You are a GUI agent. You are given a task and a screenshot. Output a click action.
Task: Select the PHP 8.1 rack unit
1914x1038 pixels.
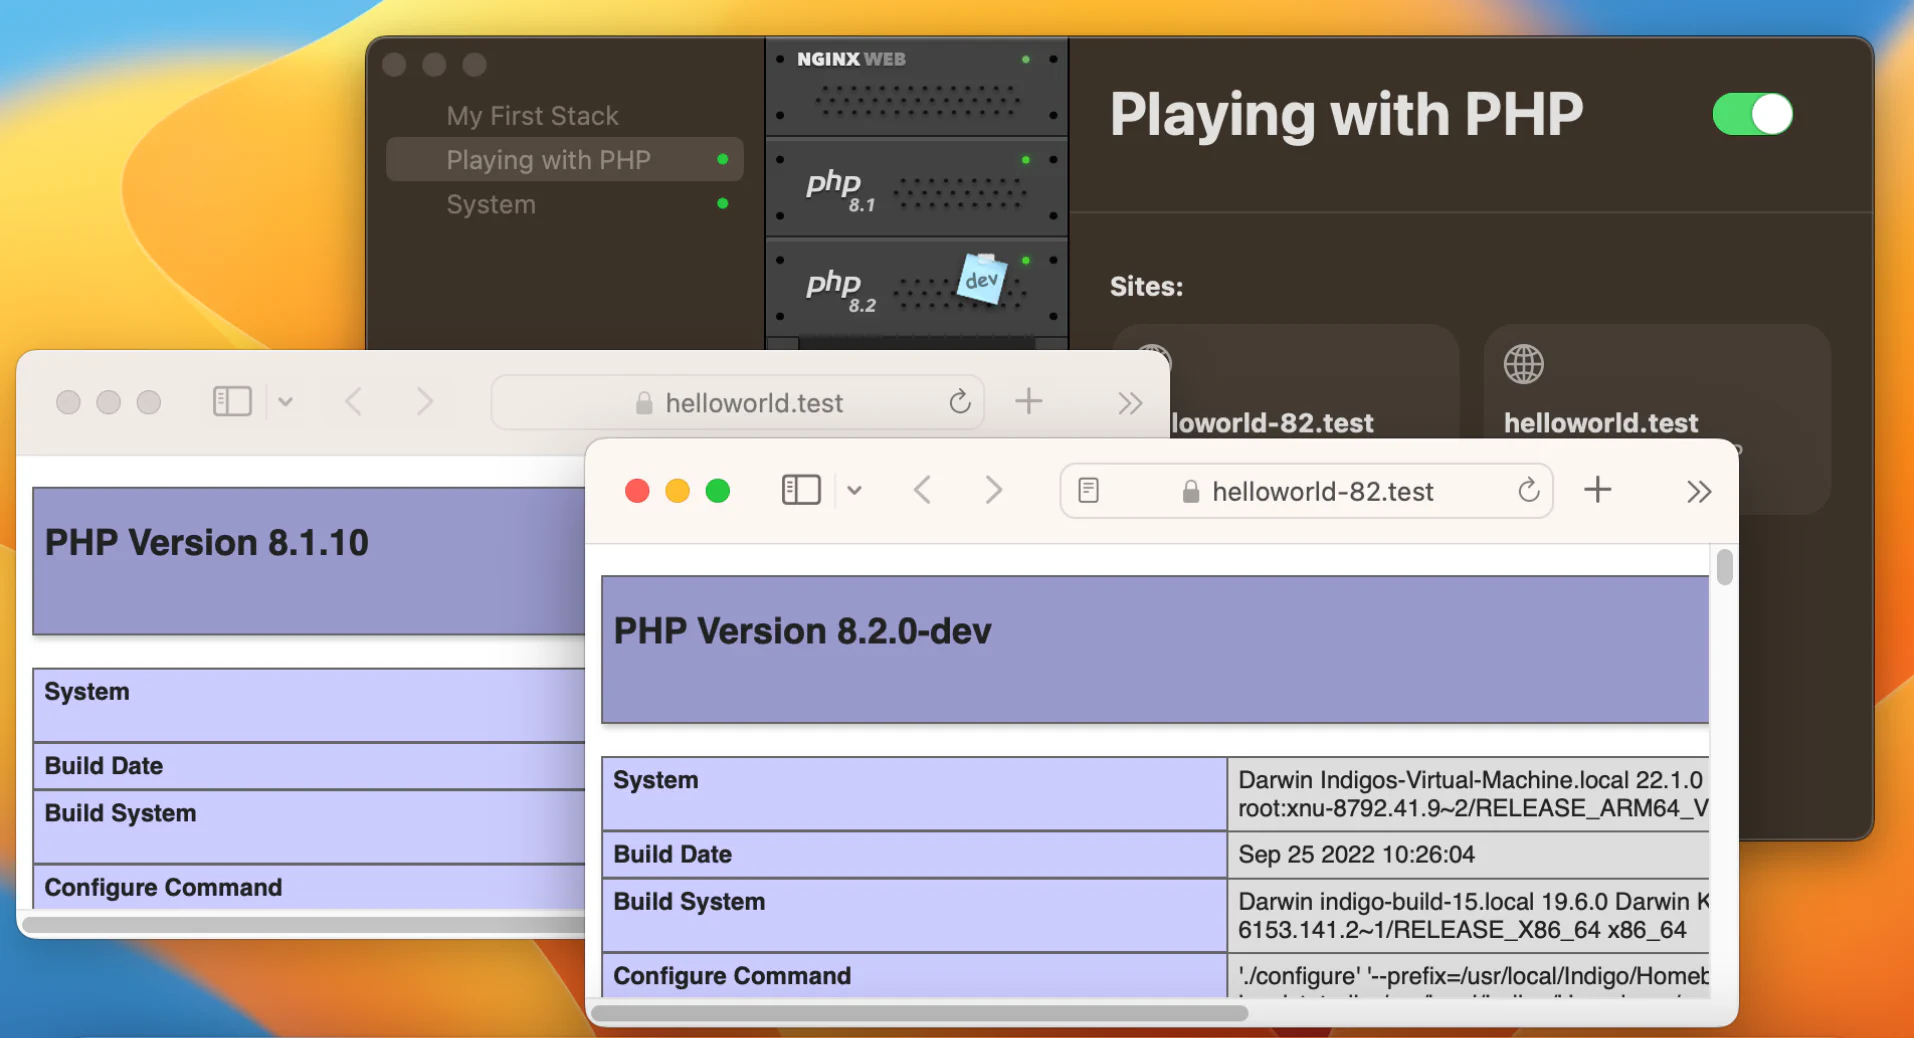pos(916,188)
